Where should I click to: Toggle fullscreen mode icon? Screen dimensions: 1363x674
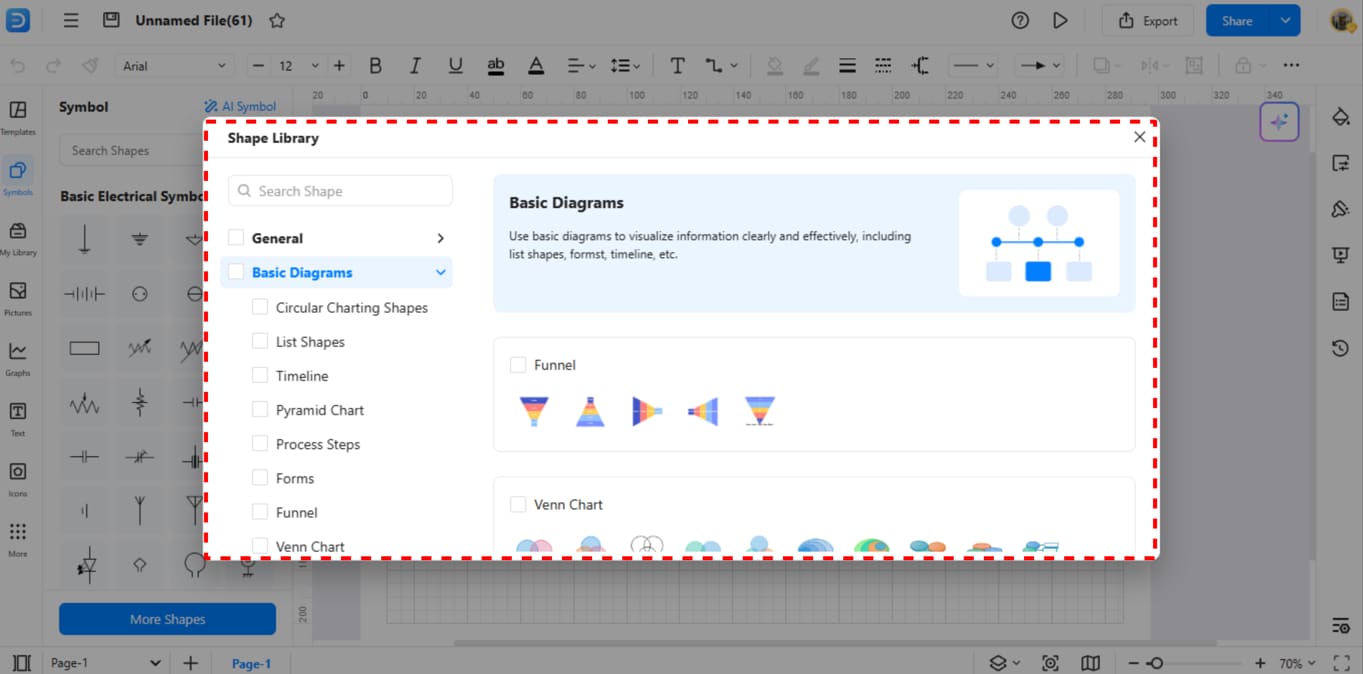1342,663
